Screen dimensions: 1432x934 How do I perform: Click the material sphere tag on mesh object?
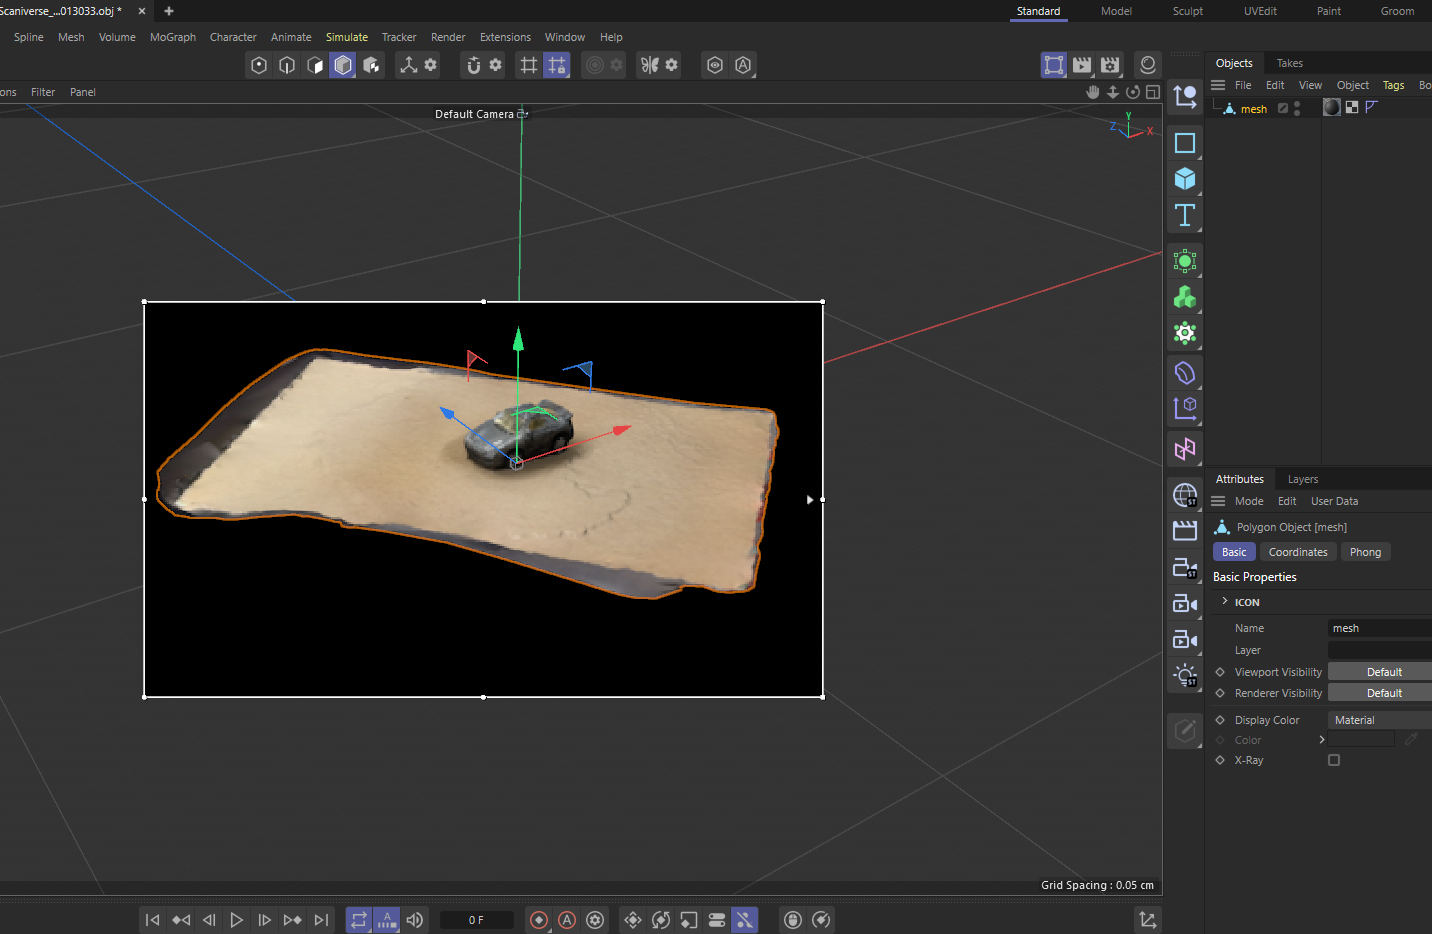pyautogui.click(x=1331, y=107)
